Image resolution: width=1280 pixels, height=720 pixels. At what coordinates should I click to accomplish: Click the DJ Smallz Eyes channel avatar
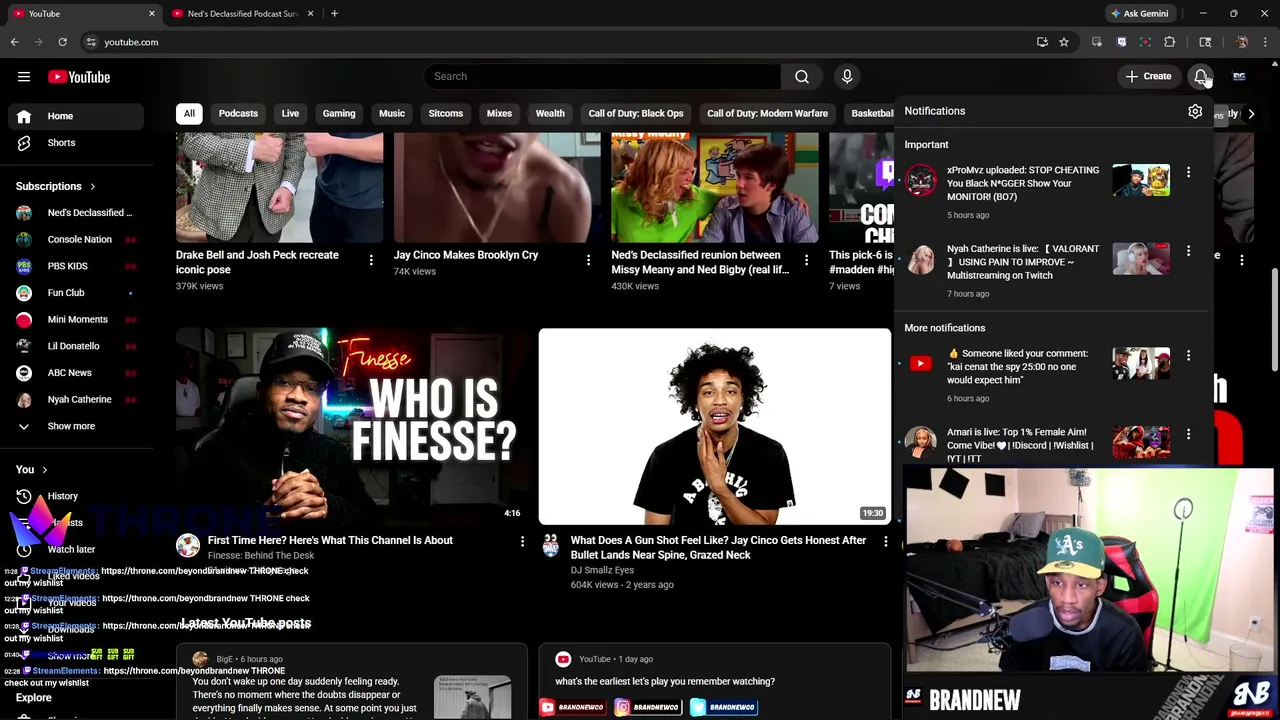(550, 545)
